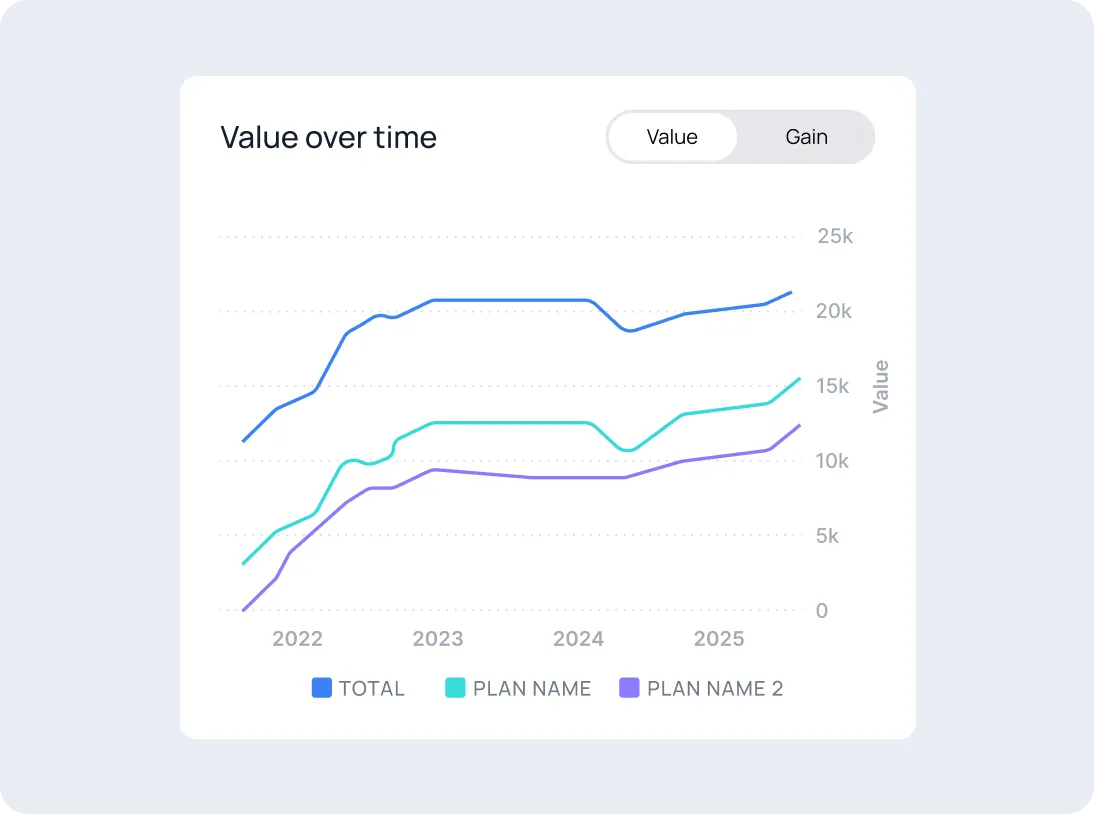Select the 2022 axis label
Image resolution: width=1094 pixels, height=814 pixels.
(x=297, y=639)
